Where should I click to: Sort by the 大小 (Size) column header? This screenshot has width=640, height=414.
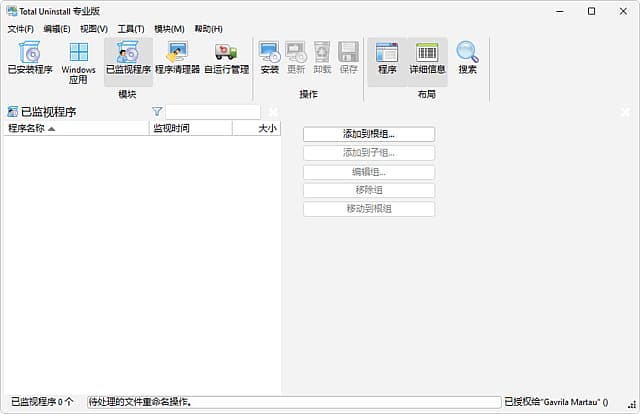click(256, 128)
